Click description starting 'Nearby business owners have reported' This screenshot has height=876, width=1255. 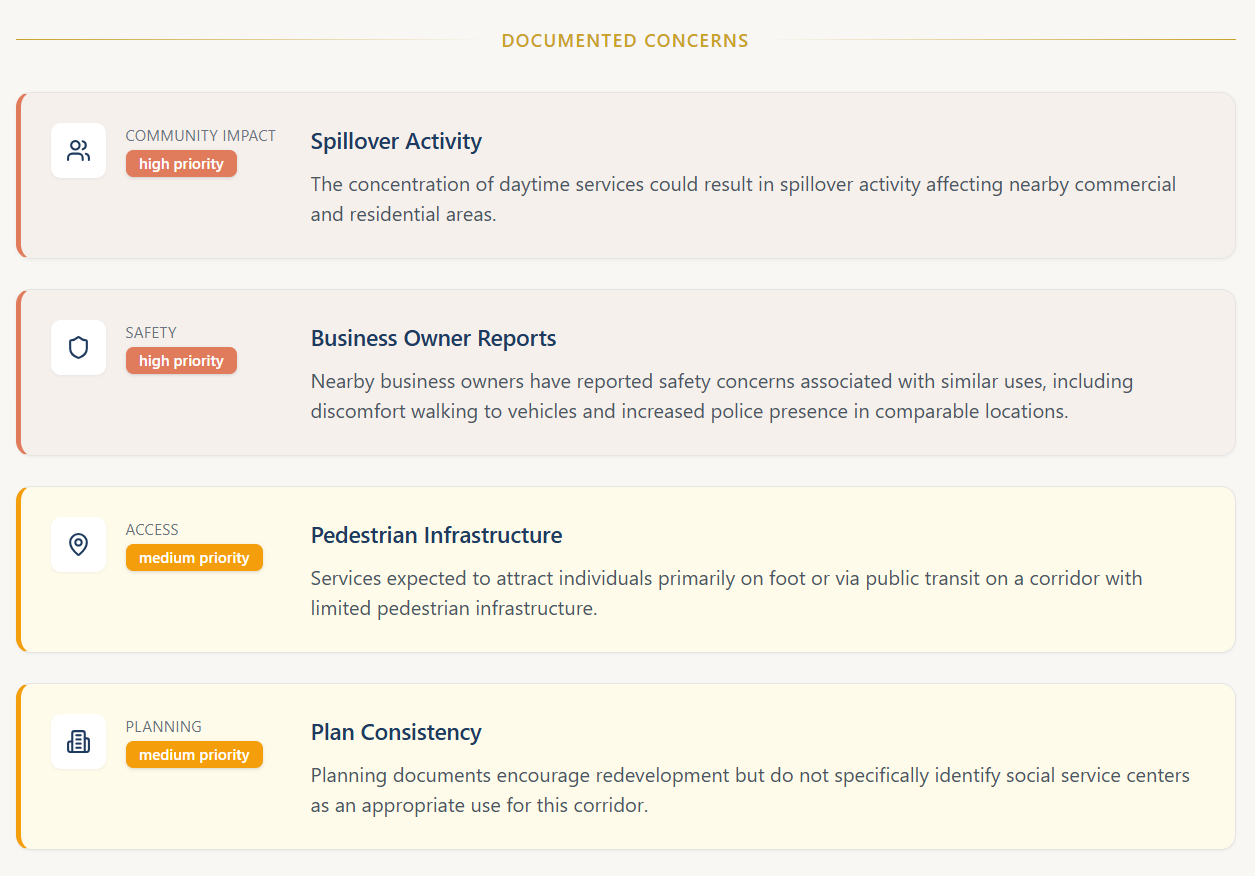pyautogui.click(x=722, y=396)
